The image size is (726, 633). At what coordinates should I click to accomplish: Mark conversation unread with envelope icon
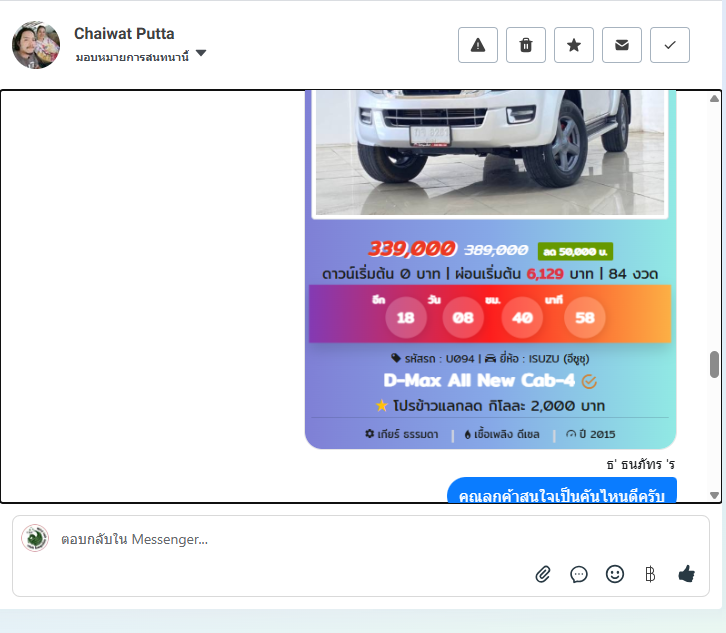pos(622,45)
